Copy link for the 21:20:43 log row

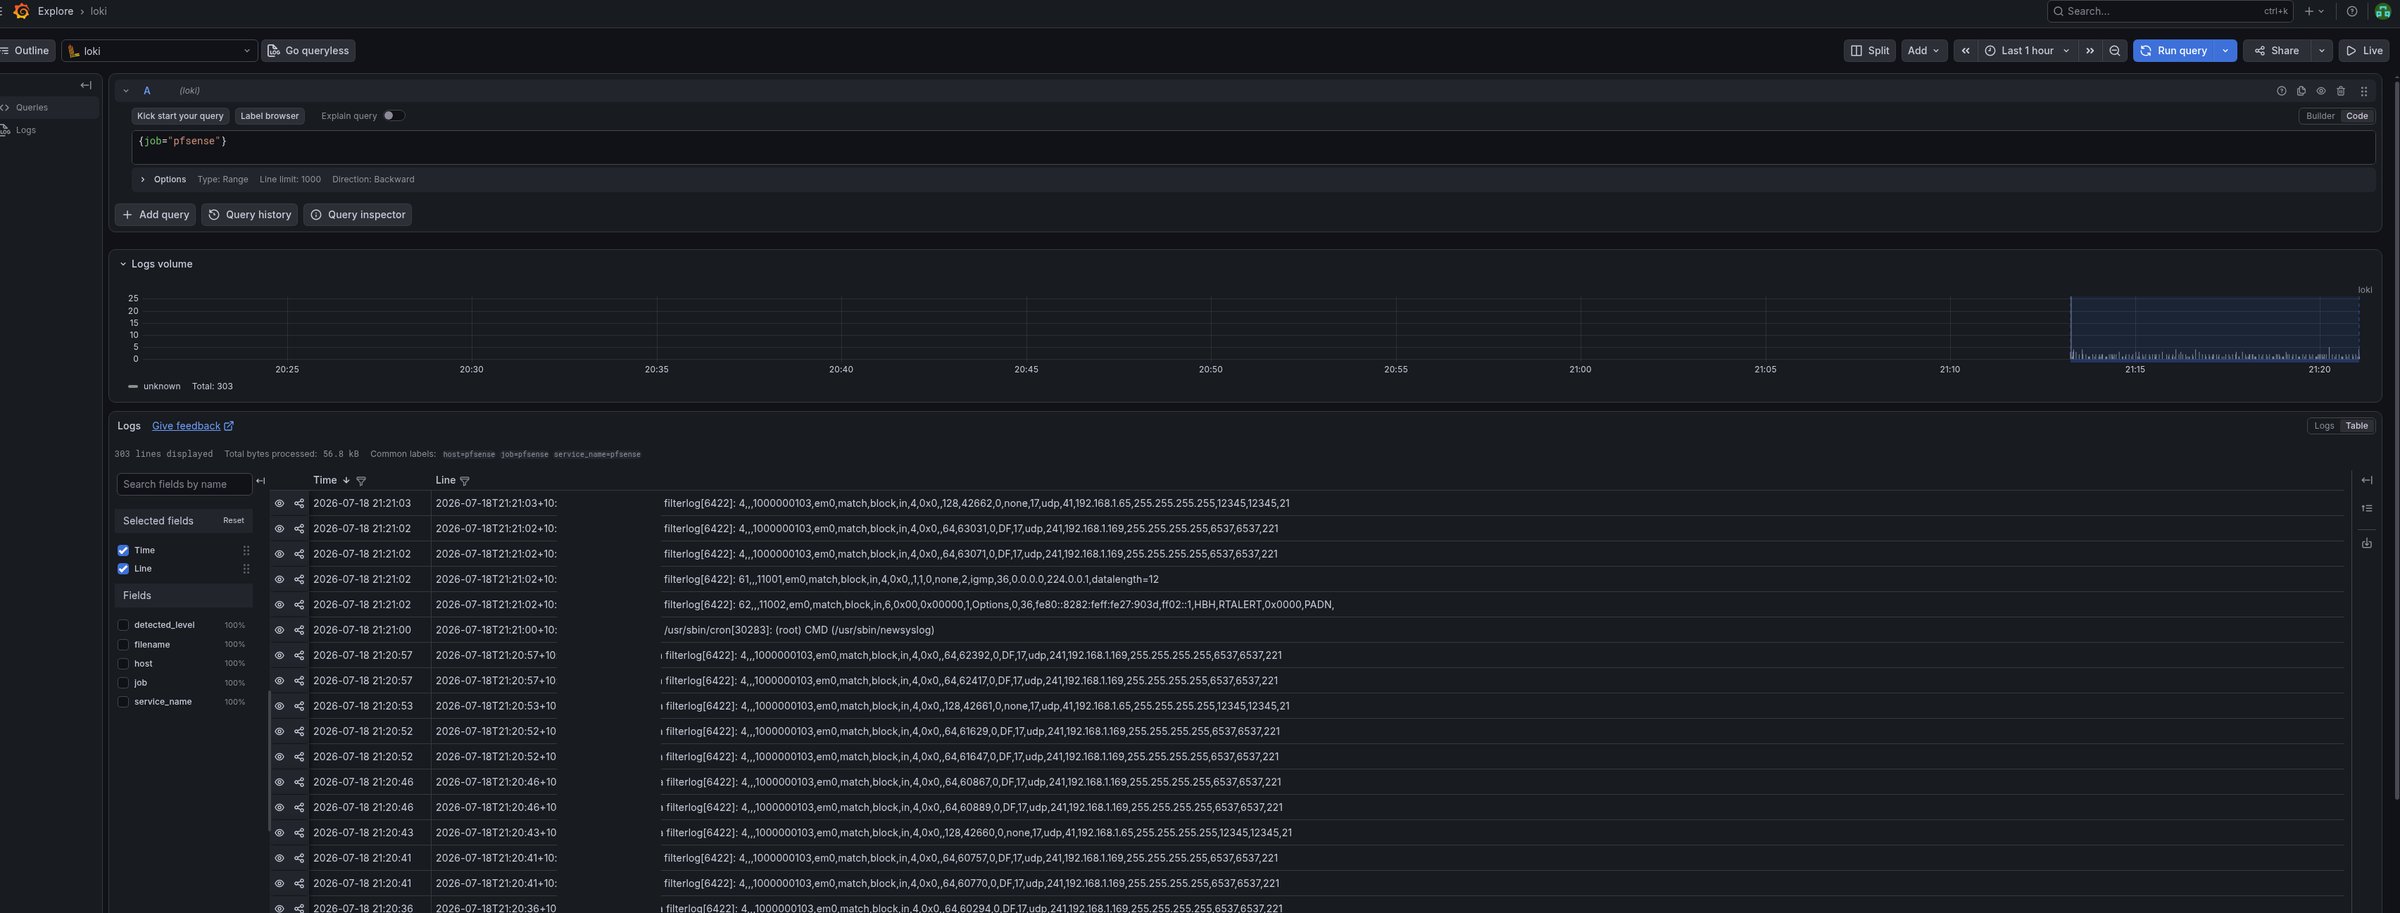click(x=299, y=833)
